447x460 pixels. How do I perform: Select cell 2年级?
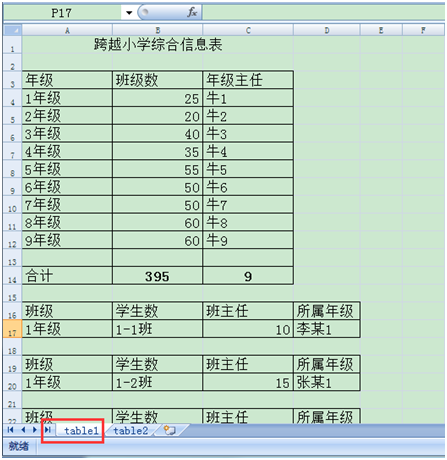[67, 116]
